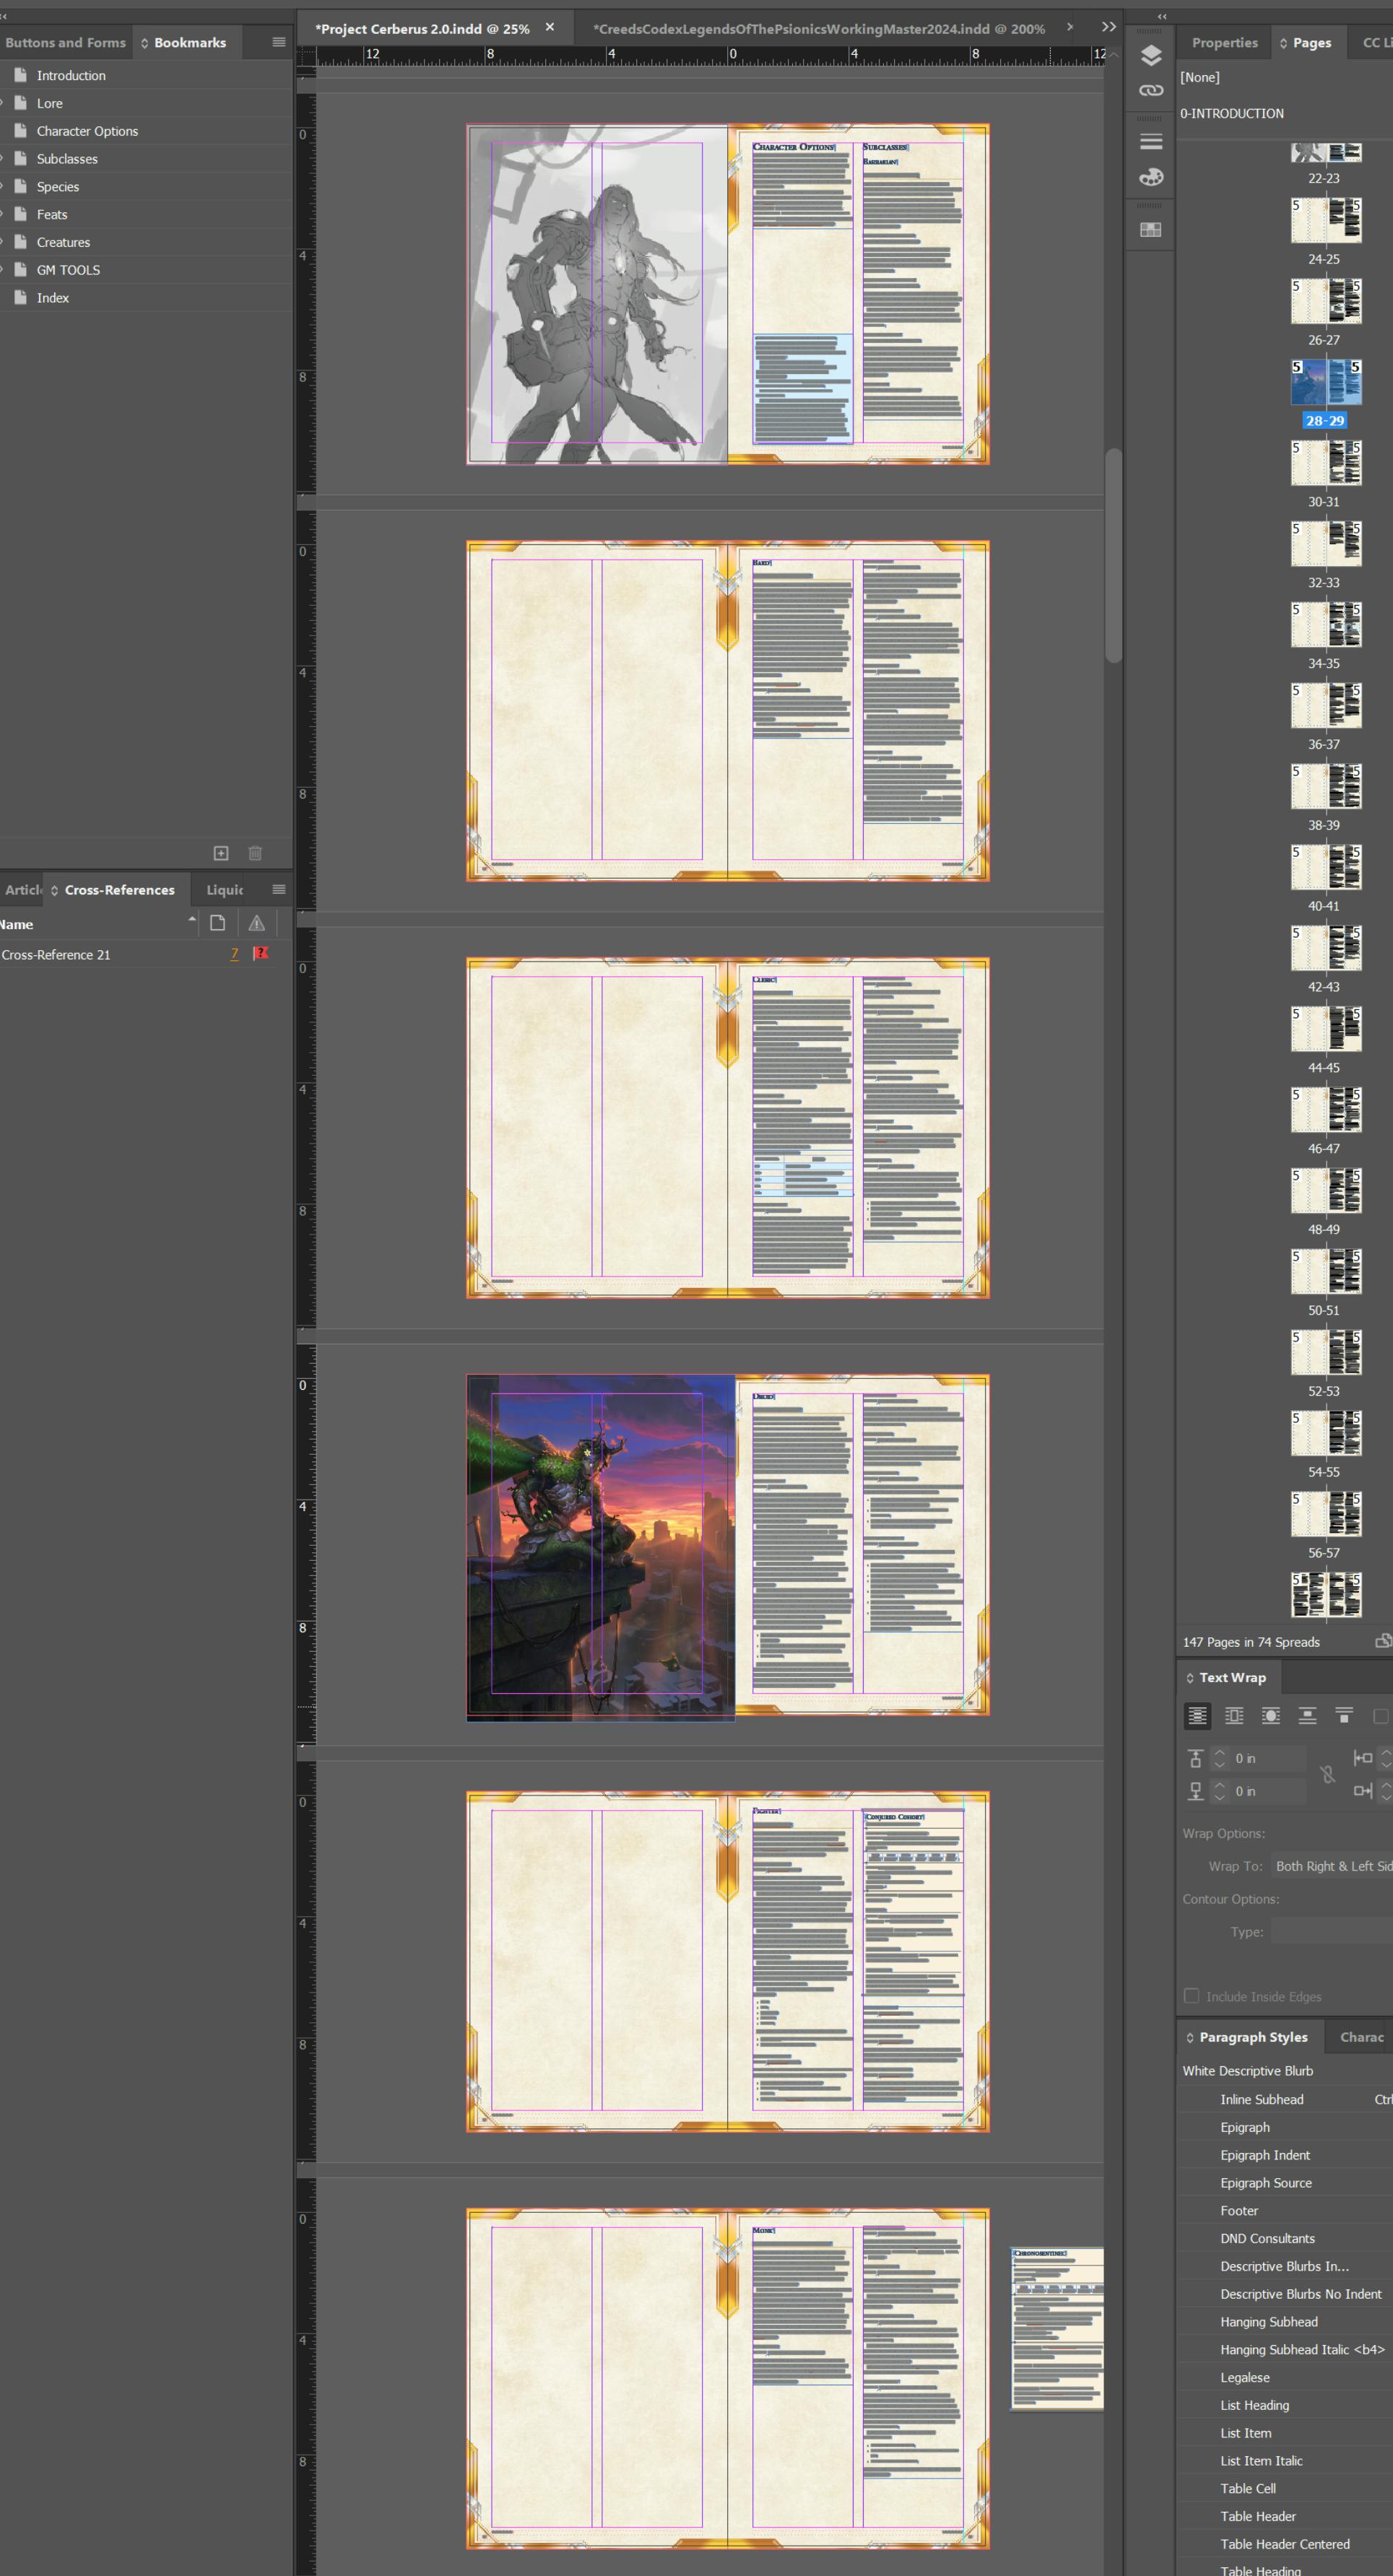This screenshot has height=2576, width=1393.
Task: Open the Stroke panel icon
Action: 1151,141
